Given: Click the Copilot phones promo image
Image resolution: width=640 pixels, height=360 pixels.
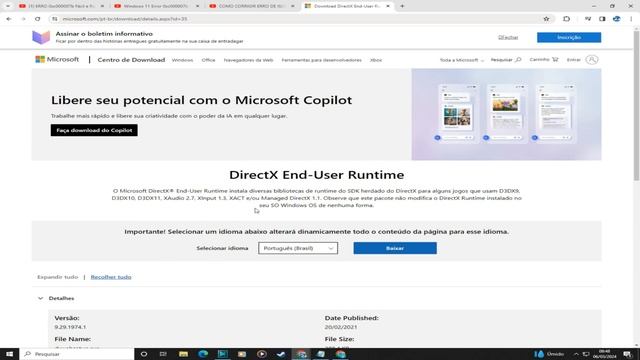Looking at the screenshot, I should (506, 114).
